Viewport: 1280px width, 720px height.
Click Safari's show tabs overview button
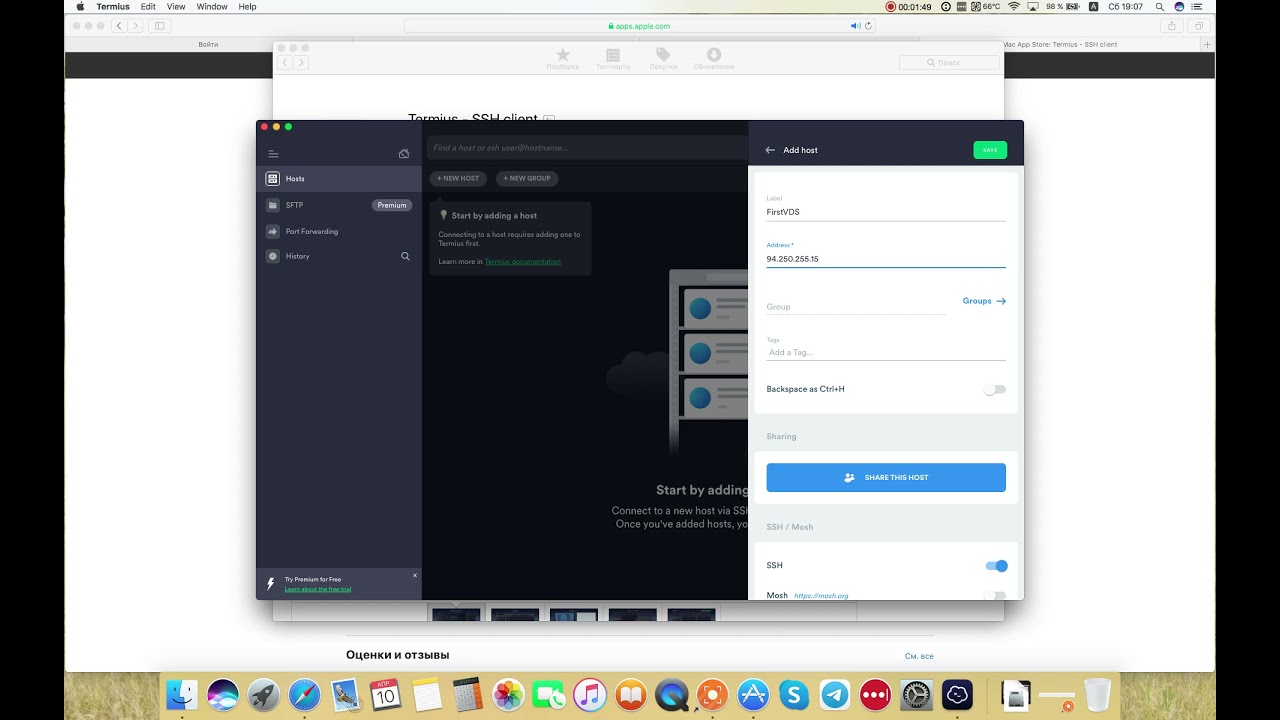(1198, 26)
